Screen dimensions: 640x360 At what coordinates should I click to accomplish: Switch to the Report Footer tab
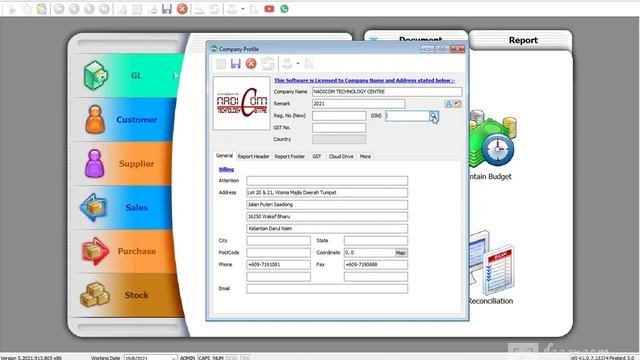290,156
